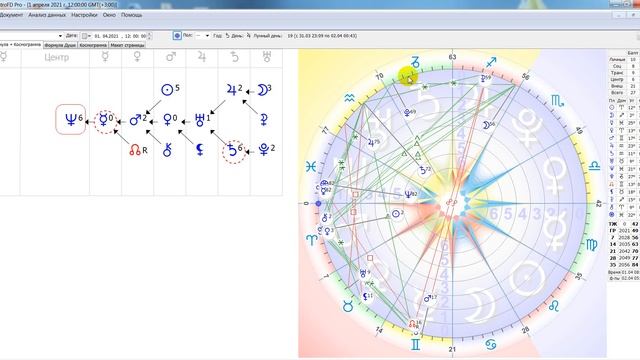640x360 pixels.
Task: Select Black Moon Lilith in the formula diagram
Action: point(200,150)
